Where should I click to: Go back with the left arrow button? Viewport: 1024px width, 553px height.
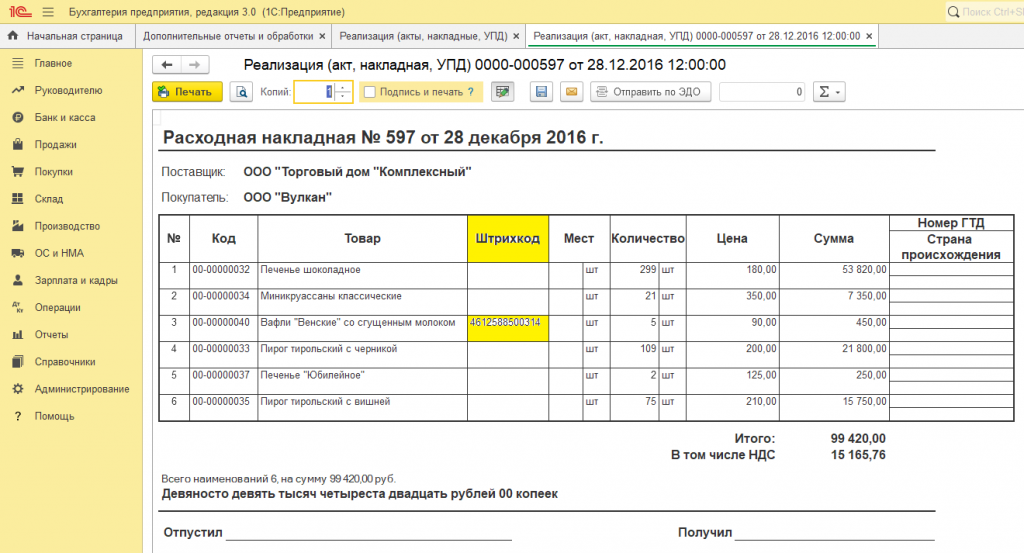pos(167,65)
